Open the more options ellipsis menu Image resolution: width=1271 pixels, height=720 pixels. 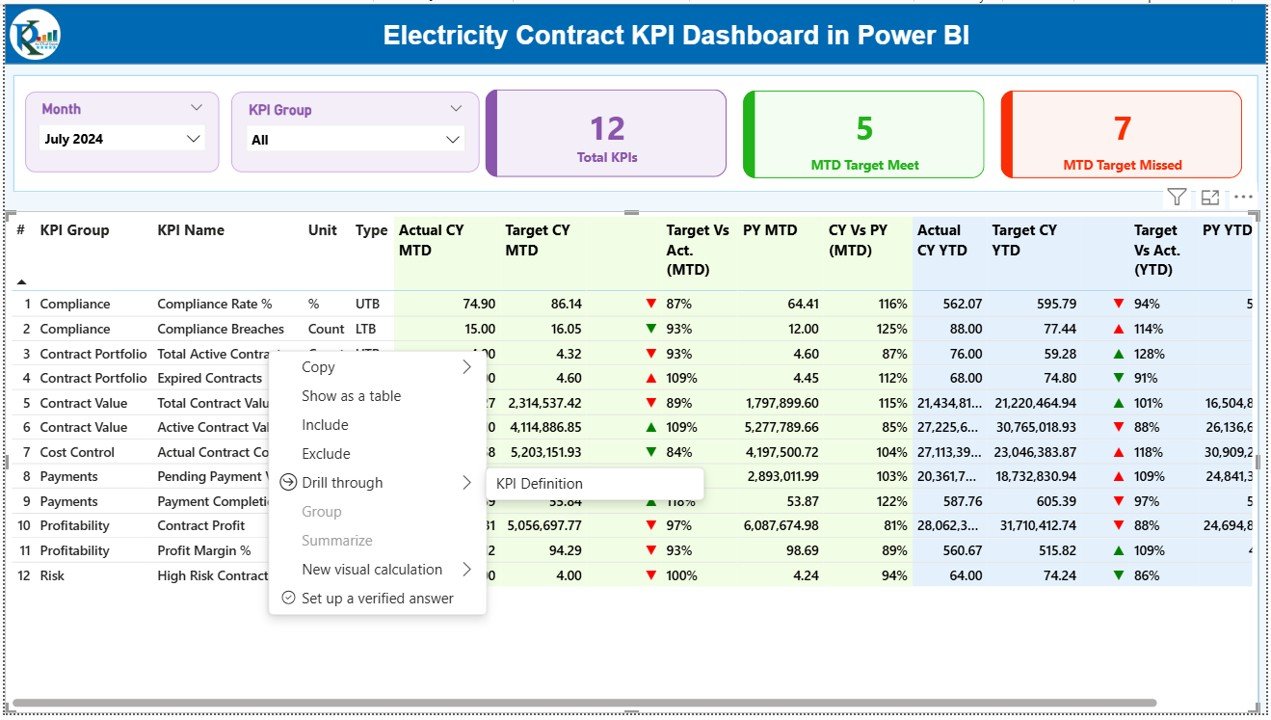(1243, 197)
